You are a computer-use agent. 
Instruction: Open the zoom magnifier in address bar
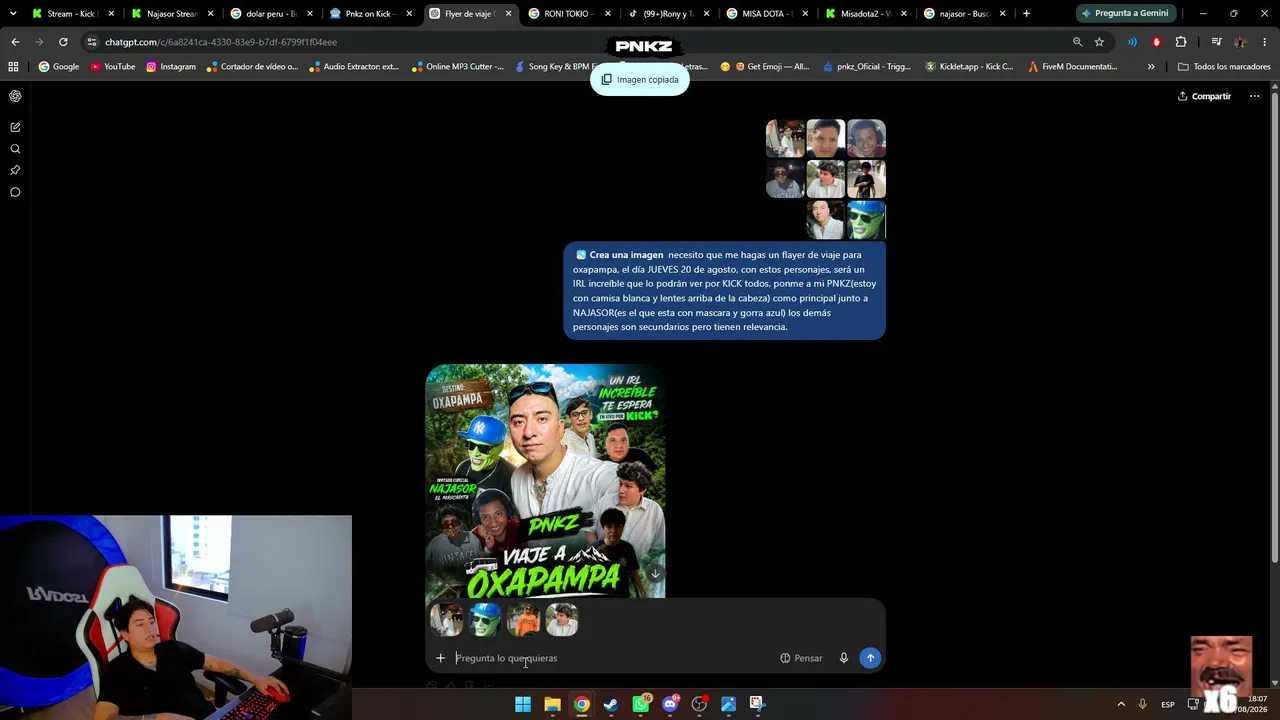(1077, 42)
